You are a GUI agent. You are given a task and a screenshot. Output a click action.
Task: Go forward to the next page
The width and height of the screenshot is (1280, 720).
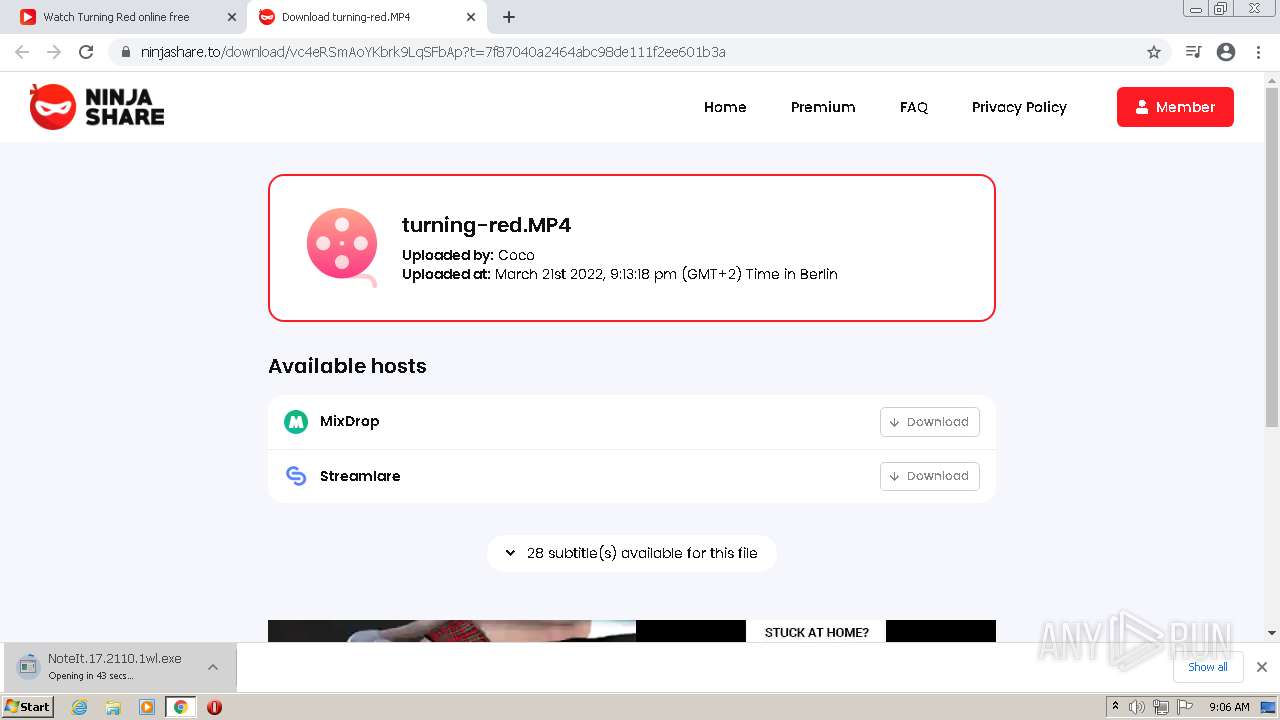click(x=54, y=52)
